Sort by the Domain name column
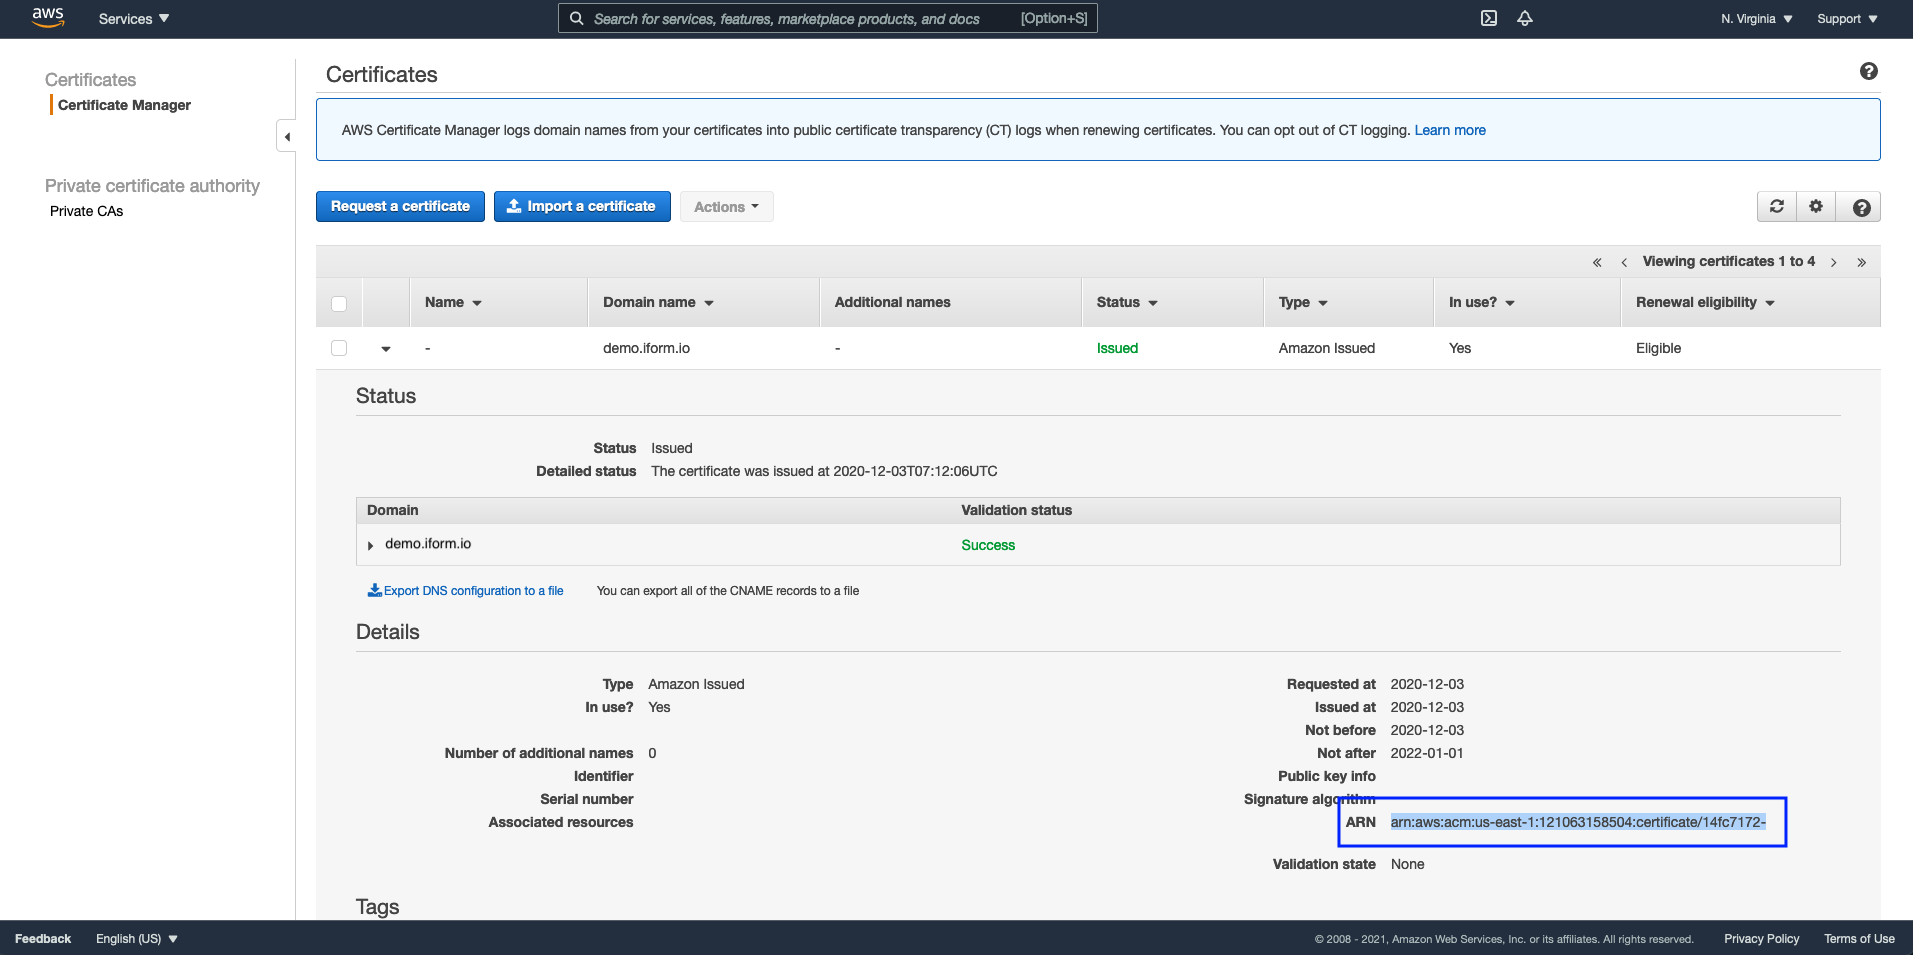This screenshot has height=955, width=1913. [658, 302]
